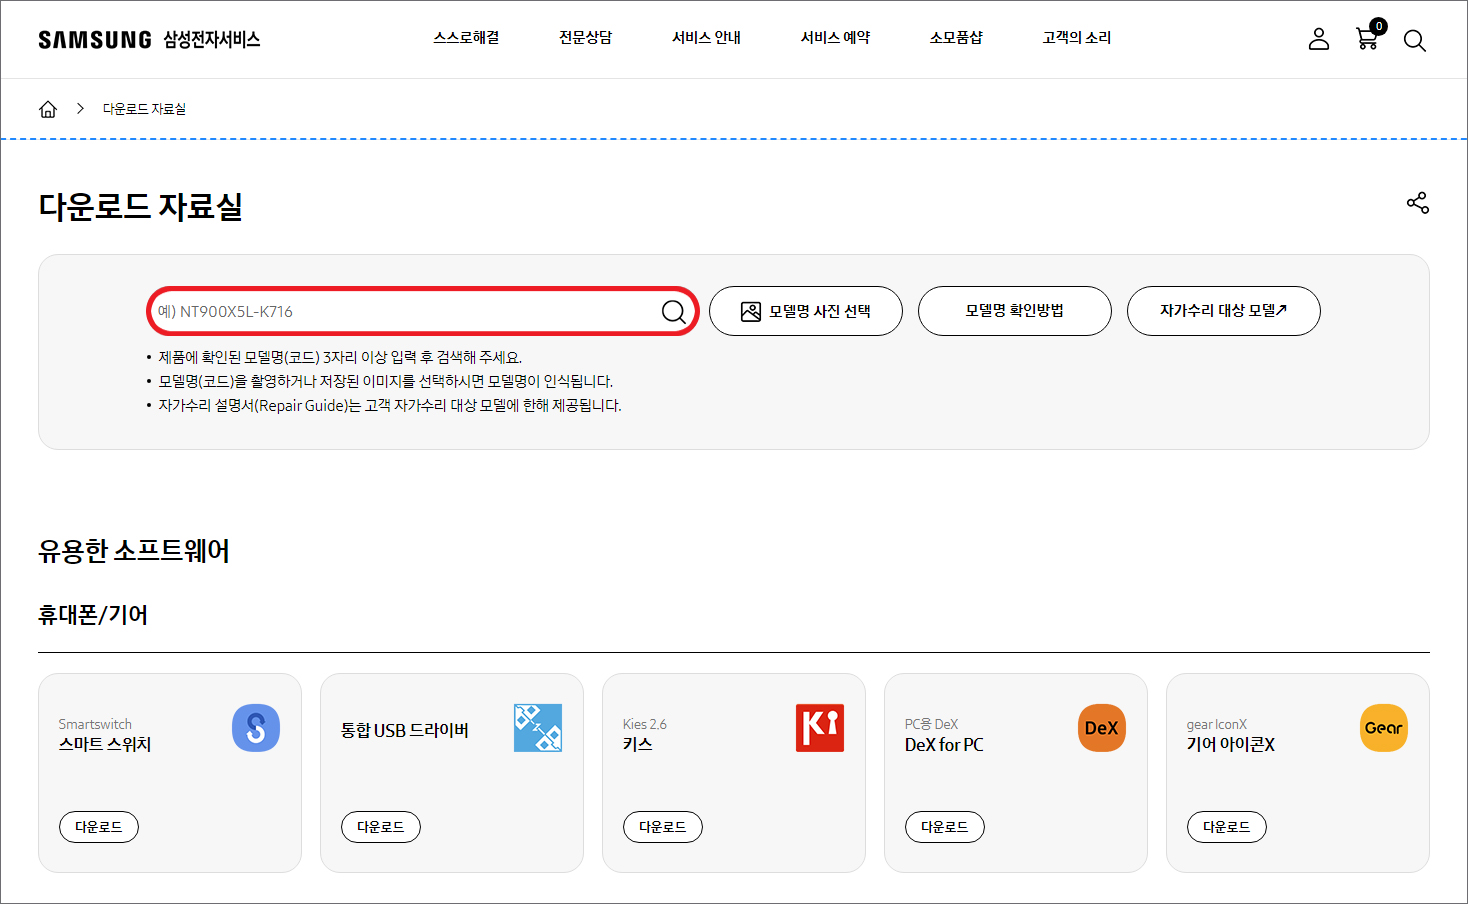Open the user account icon
This screenshot has width=1468, height=904.
click(1319, 39)
